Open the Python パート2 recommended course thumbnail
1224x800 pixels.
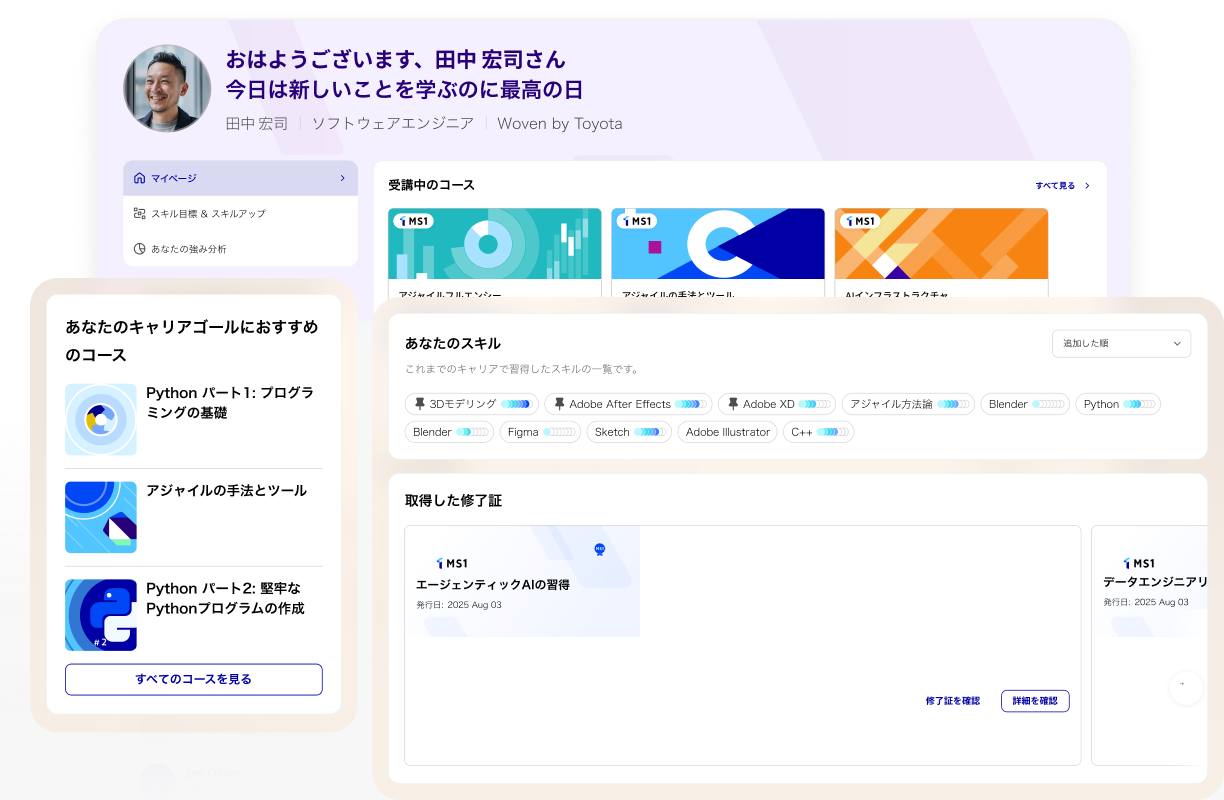coord(101,616)
